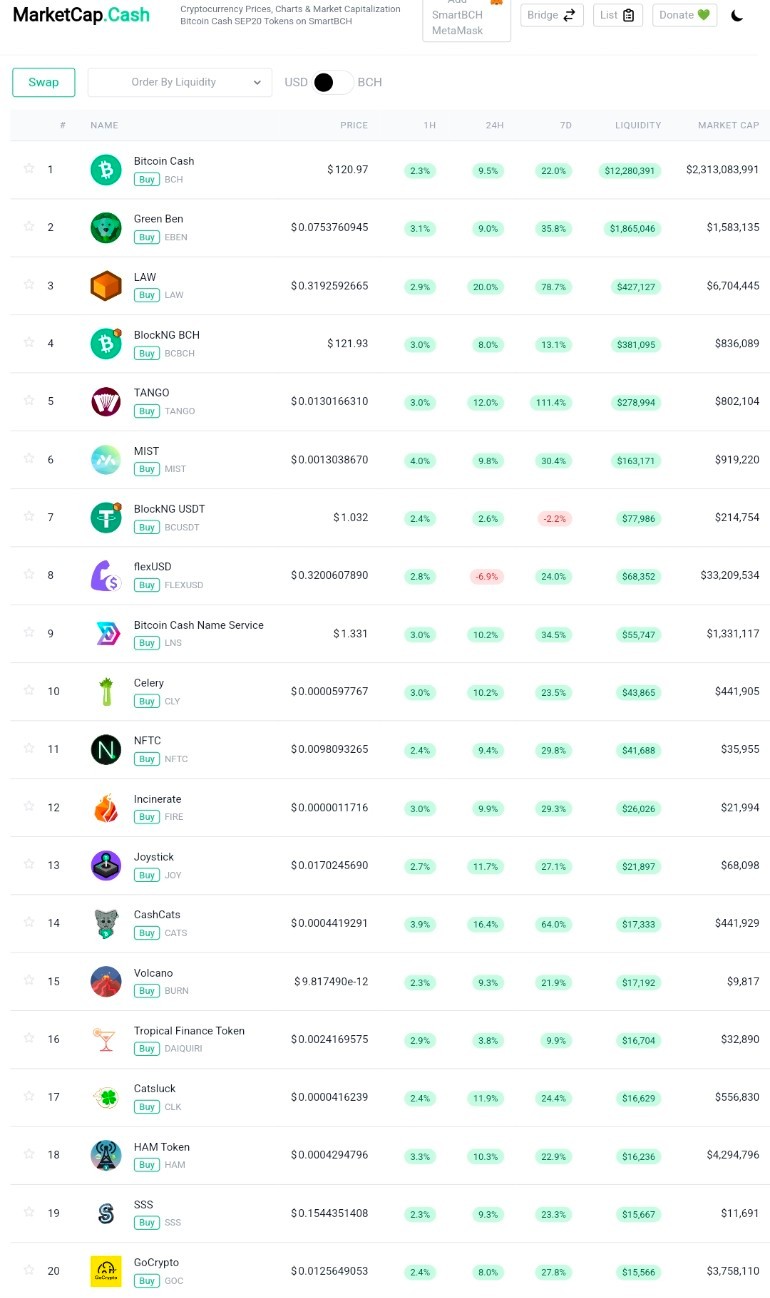Sort by the Market Cap column header
The width and height of the screenshot is (770, 1298).
click(x=728, y=125)
